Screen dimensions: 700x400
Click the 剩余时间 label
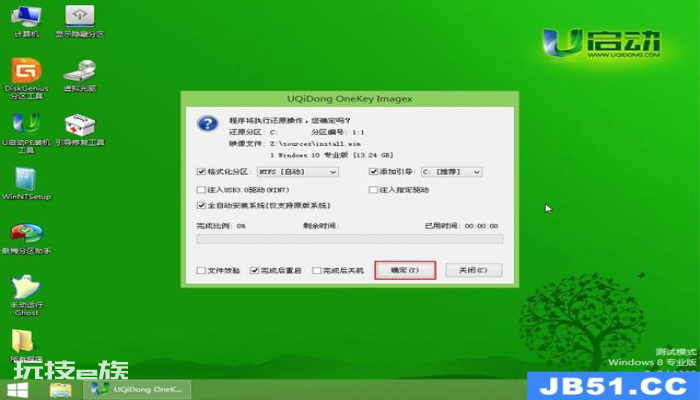pos(321,226)
